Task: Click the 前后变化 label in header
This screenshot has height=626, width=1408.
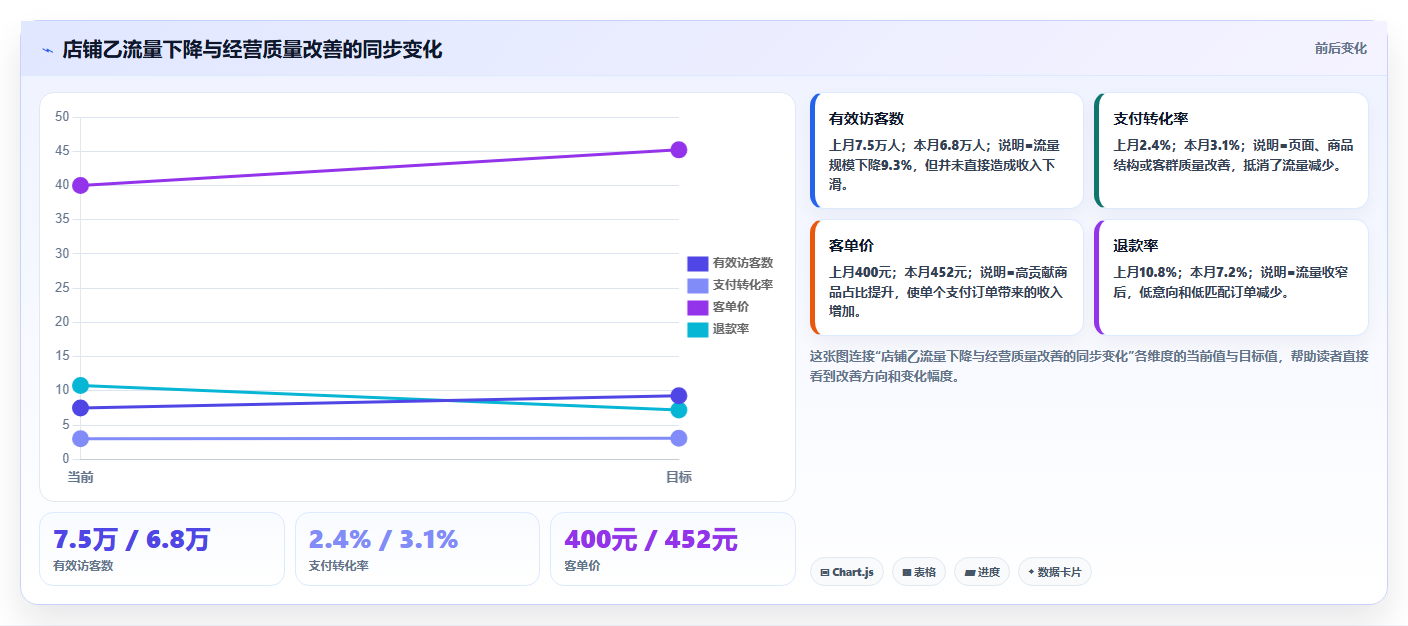Action: 1340,49
